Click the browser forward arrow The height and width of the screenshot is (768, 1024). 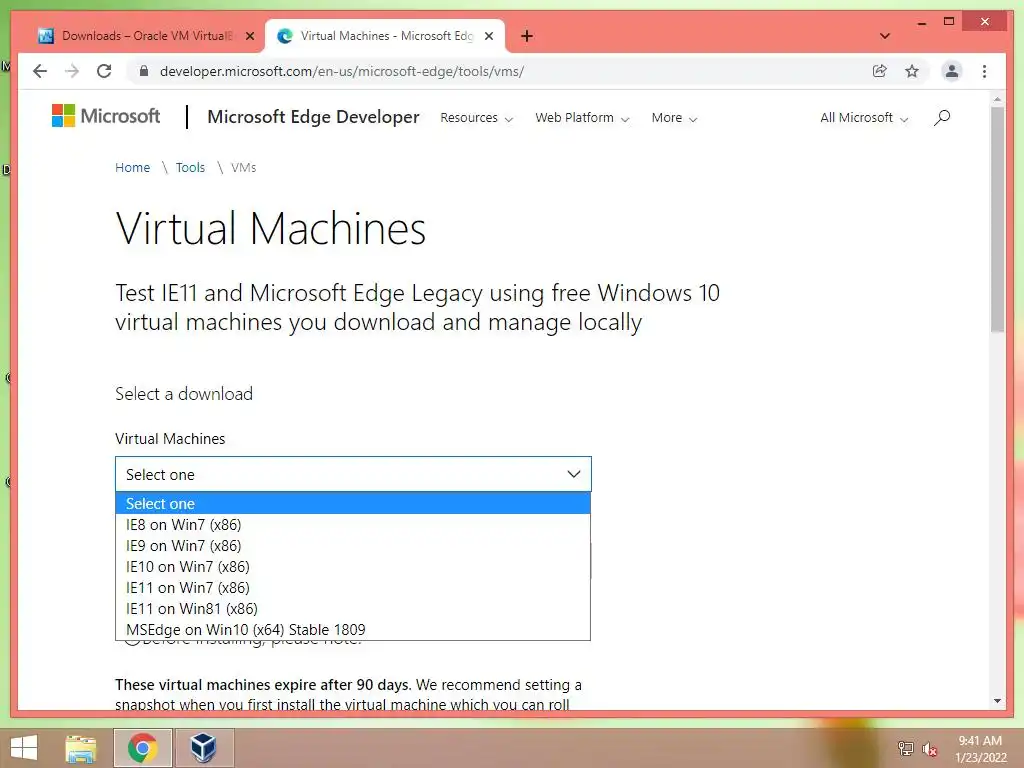point(72,71)
